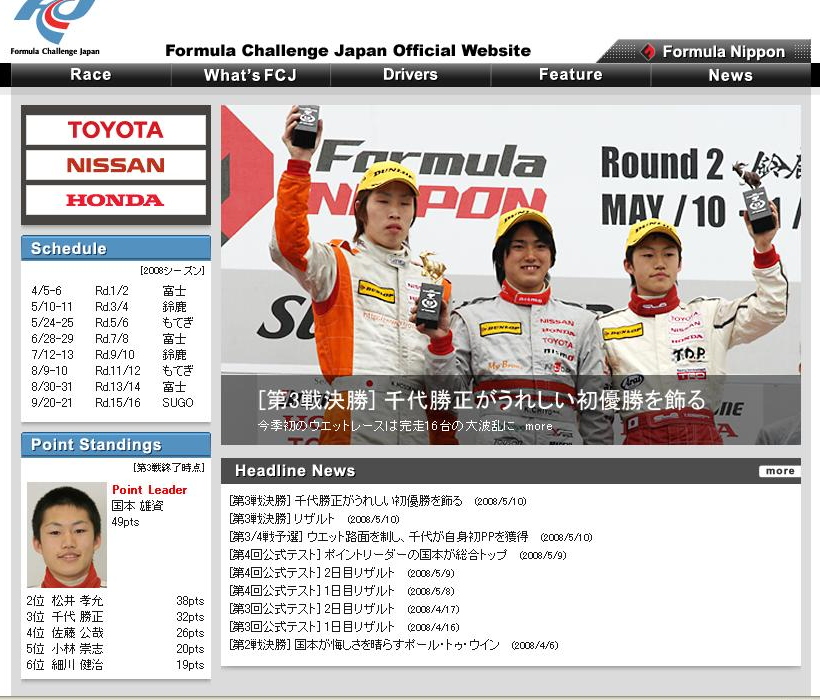This screenshot has width=820, height=700.
Task: Open point leader driver photo
Action: coord(67,535)
